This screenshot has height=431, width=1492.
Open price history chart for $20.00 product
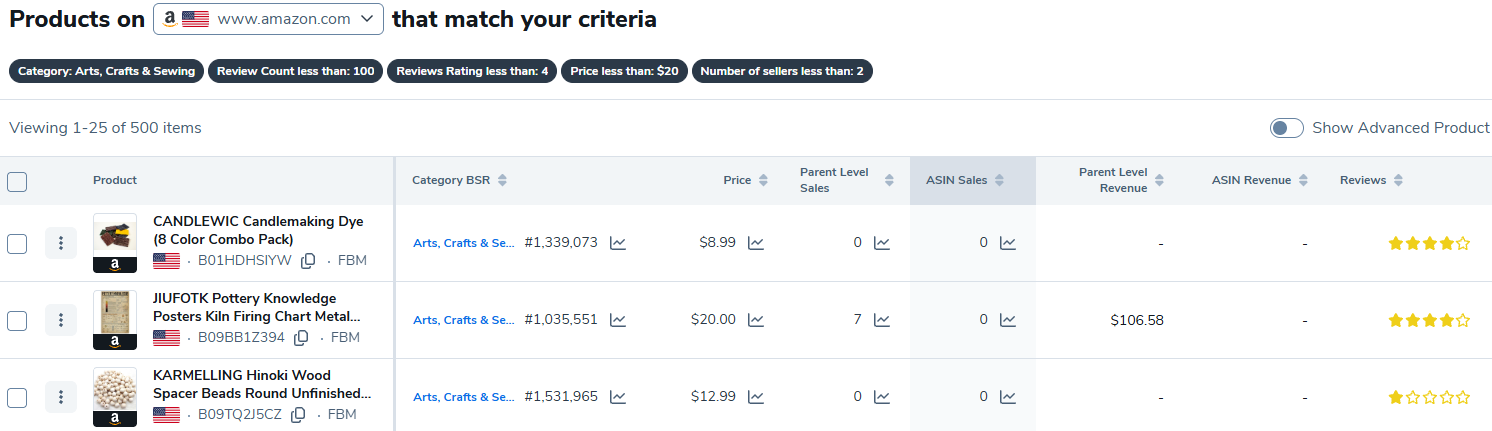click(756, 320)
